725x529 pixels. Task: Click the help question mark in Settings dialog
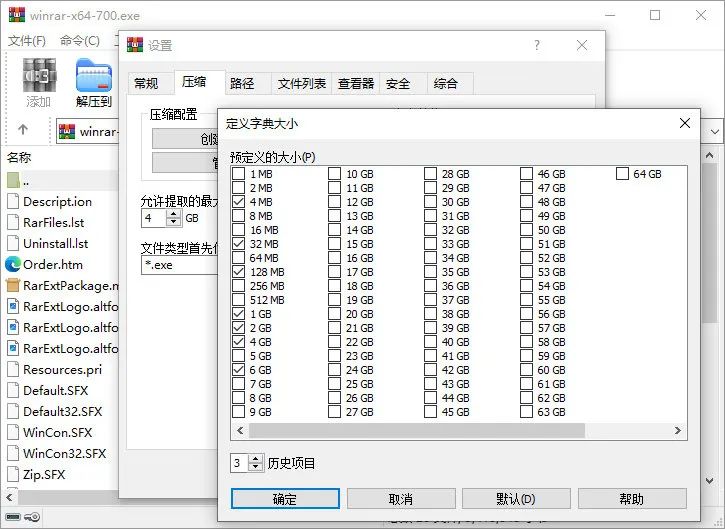pos(537,45)
